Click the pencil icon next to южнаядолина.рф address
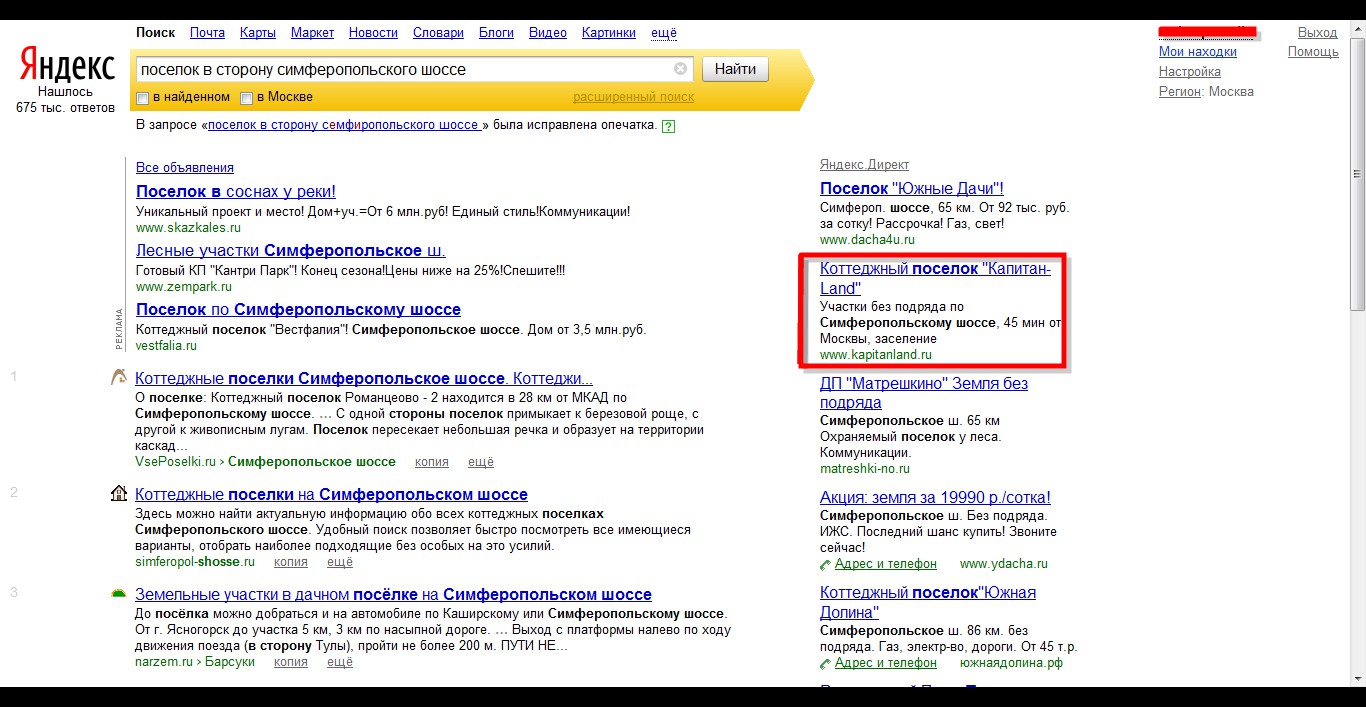The height and width of the screenshot is (707, 1366). 825,663
